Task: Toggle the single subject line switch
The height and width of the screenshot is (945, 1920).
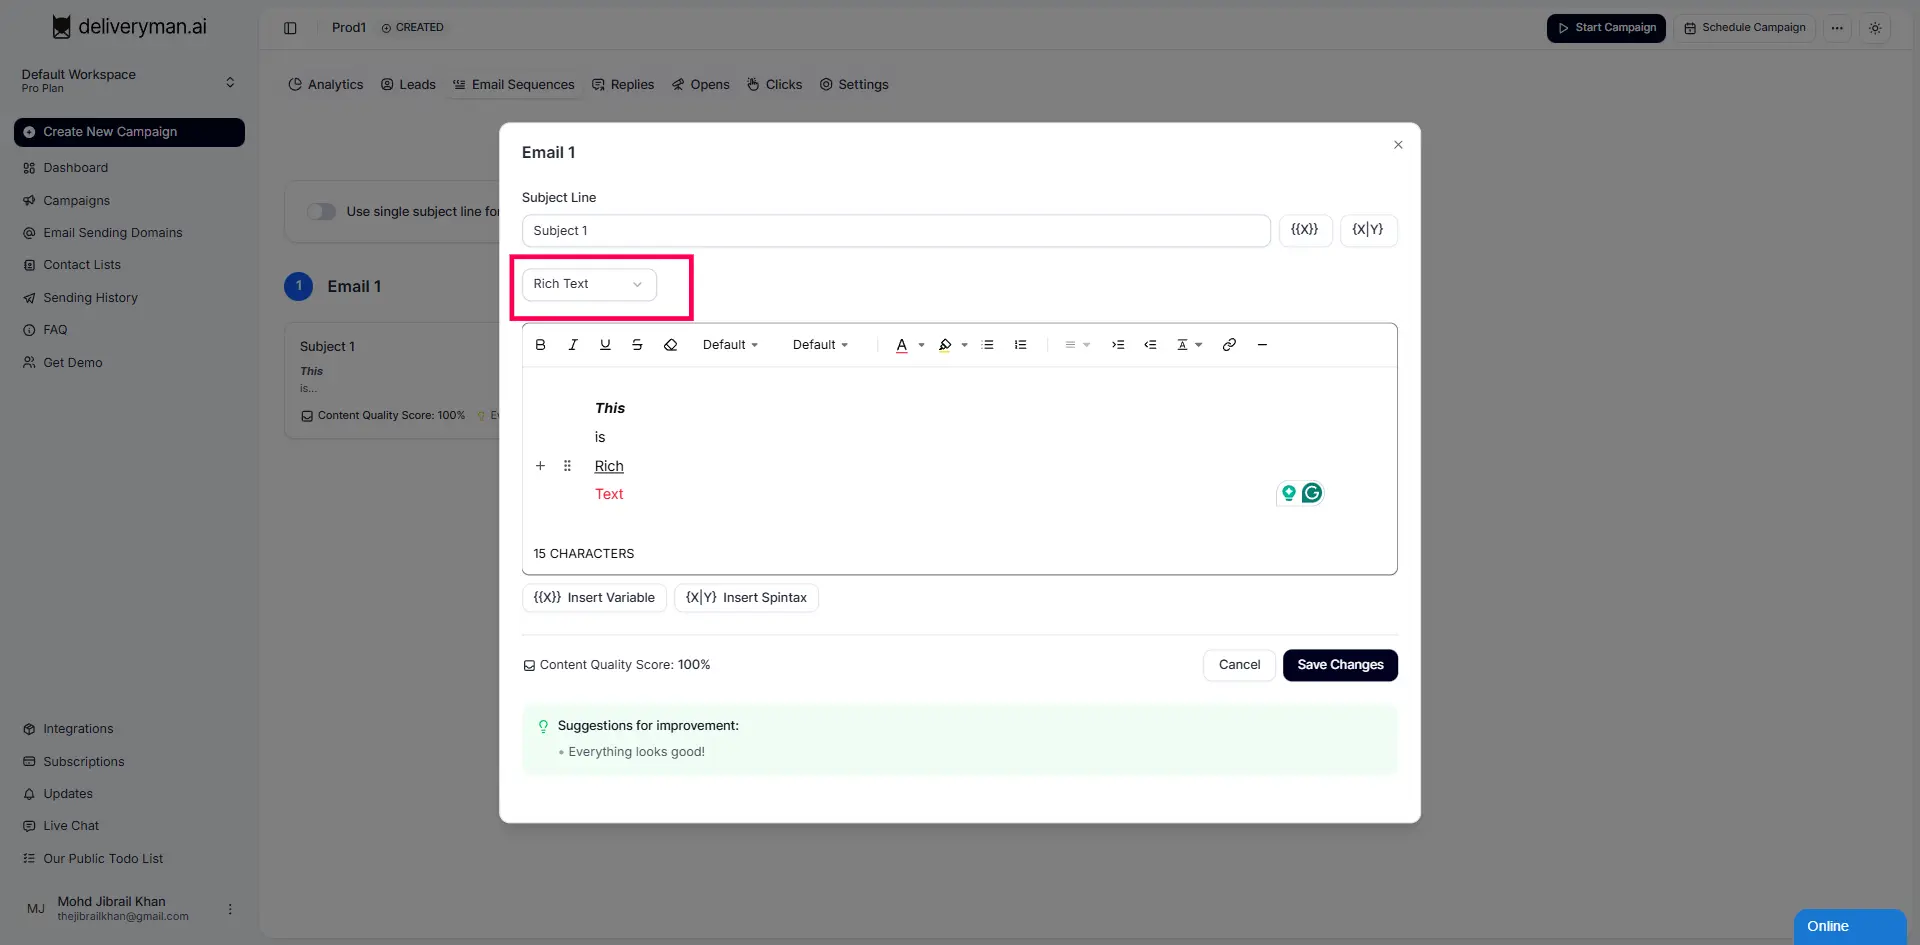Action: pyautogui.click(x=321, y=212)
